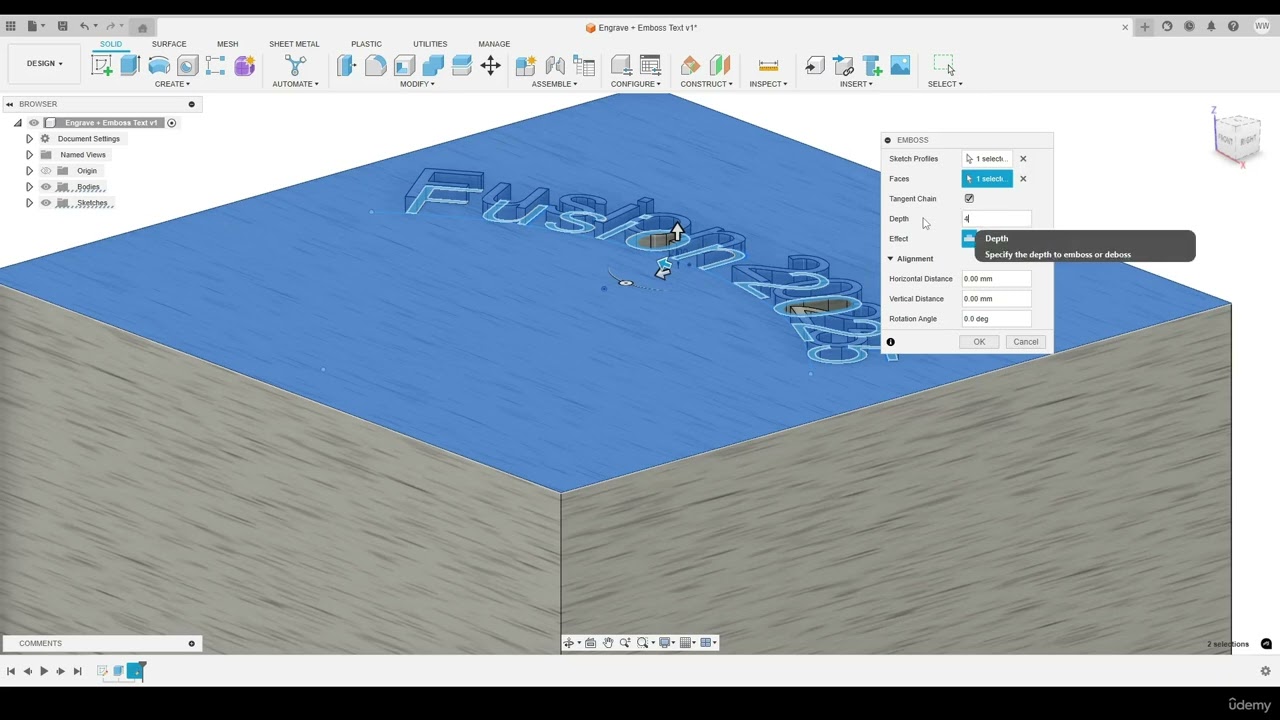Click Cancel in the Emboss dialog
This screenshot has height=720, width=1280.
[1025, 342]
